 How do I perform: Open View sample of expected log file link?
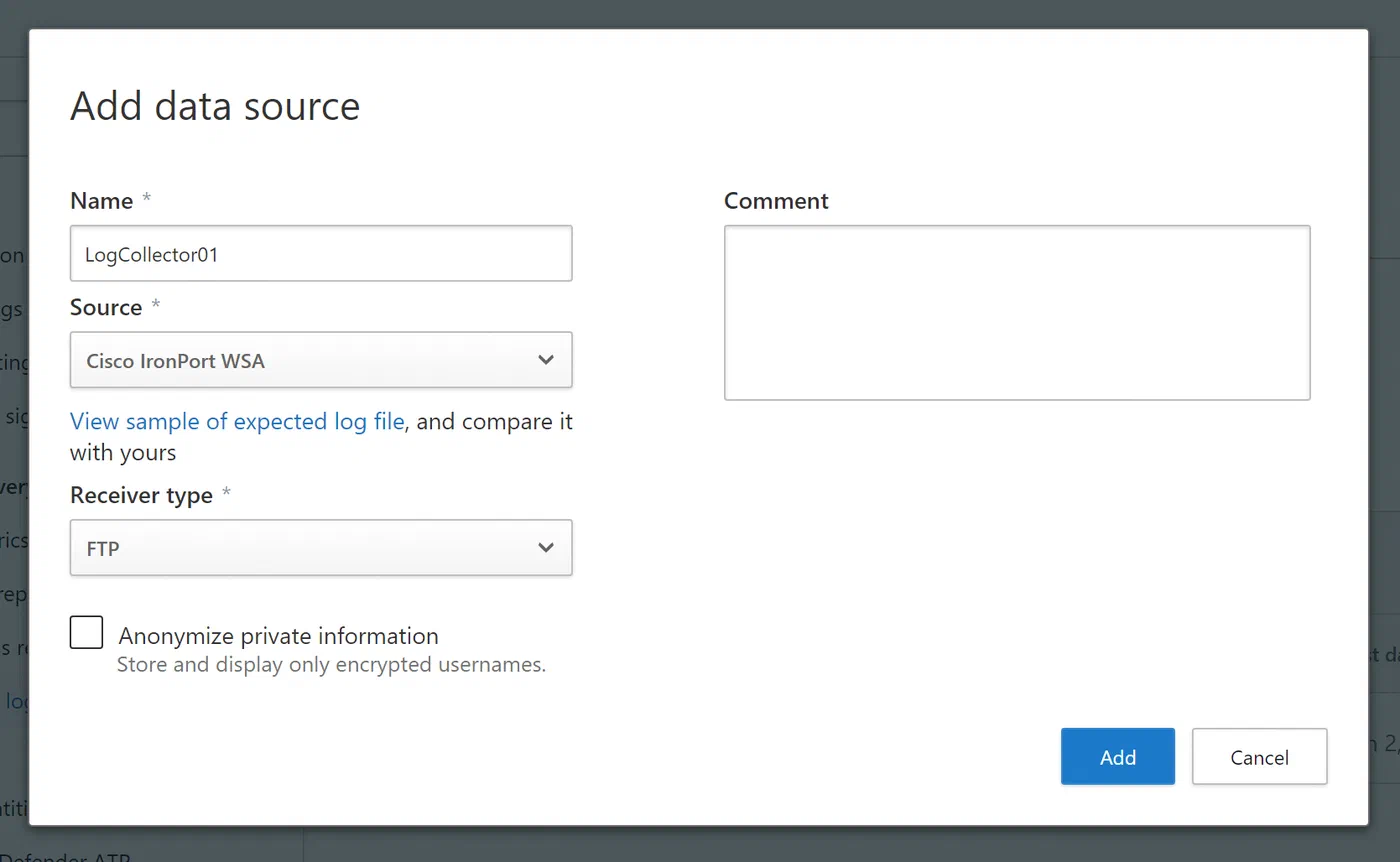click(x=237, y=421)
